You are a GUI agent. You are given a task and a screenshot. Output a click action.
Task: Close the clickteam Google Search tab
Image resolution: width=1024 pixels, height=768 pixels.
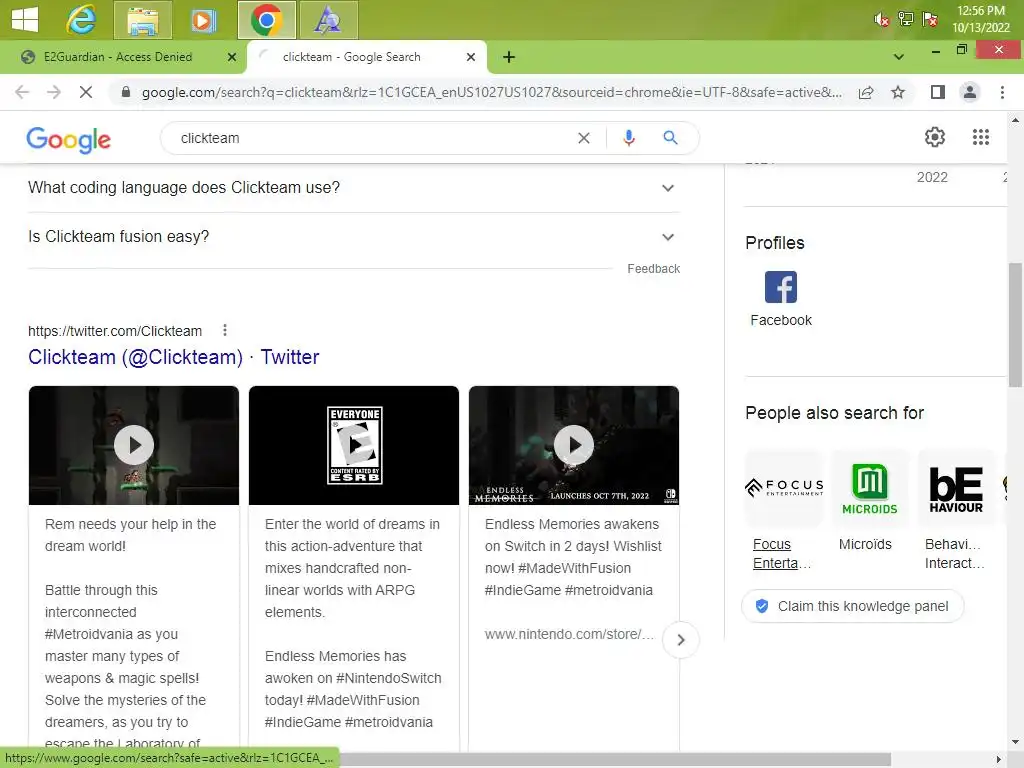tap(471, 57)
